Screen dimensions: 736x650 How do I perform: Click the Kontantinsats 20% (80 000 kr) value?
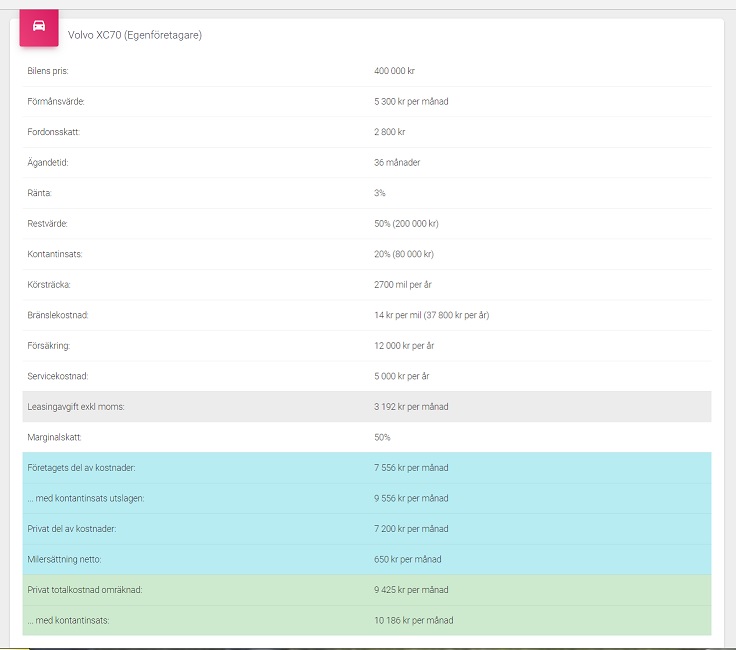pyautogui.click(x=403, y=254)
